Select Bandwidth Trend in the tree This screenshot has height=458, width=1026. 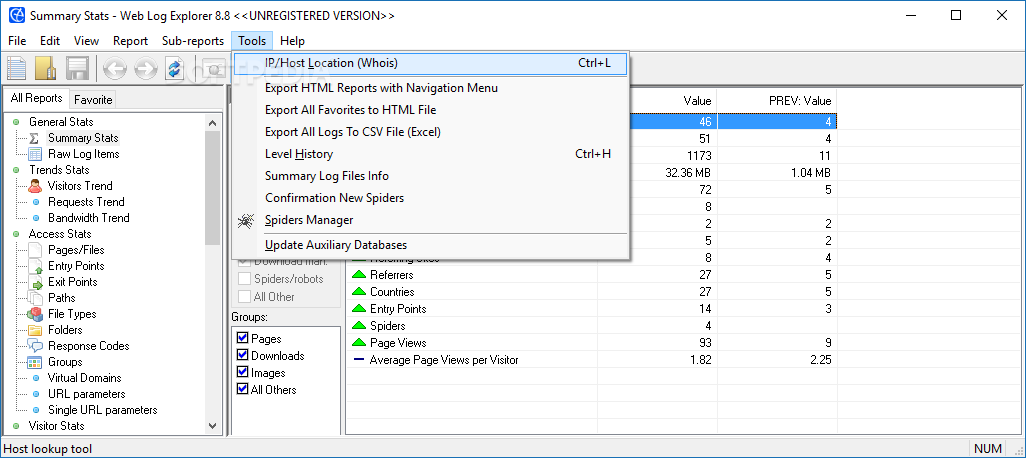[89, 218]
